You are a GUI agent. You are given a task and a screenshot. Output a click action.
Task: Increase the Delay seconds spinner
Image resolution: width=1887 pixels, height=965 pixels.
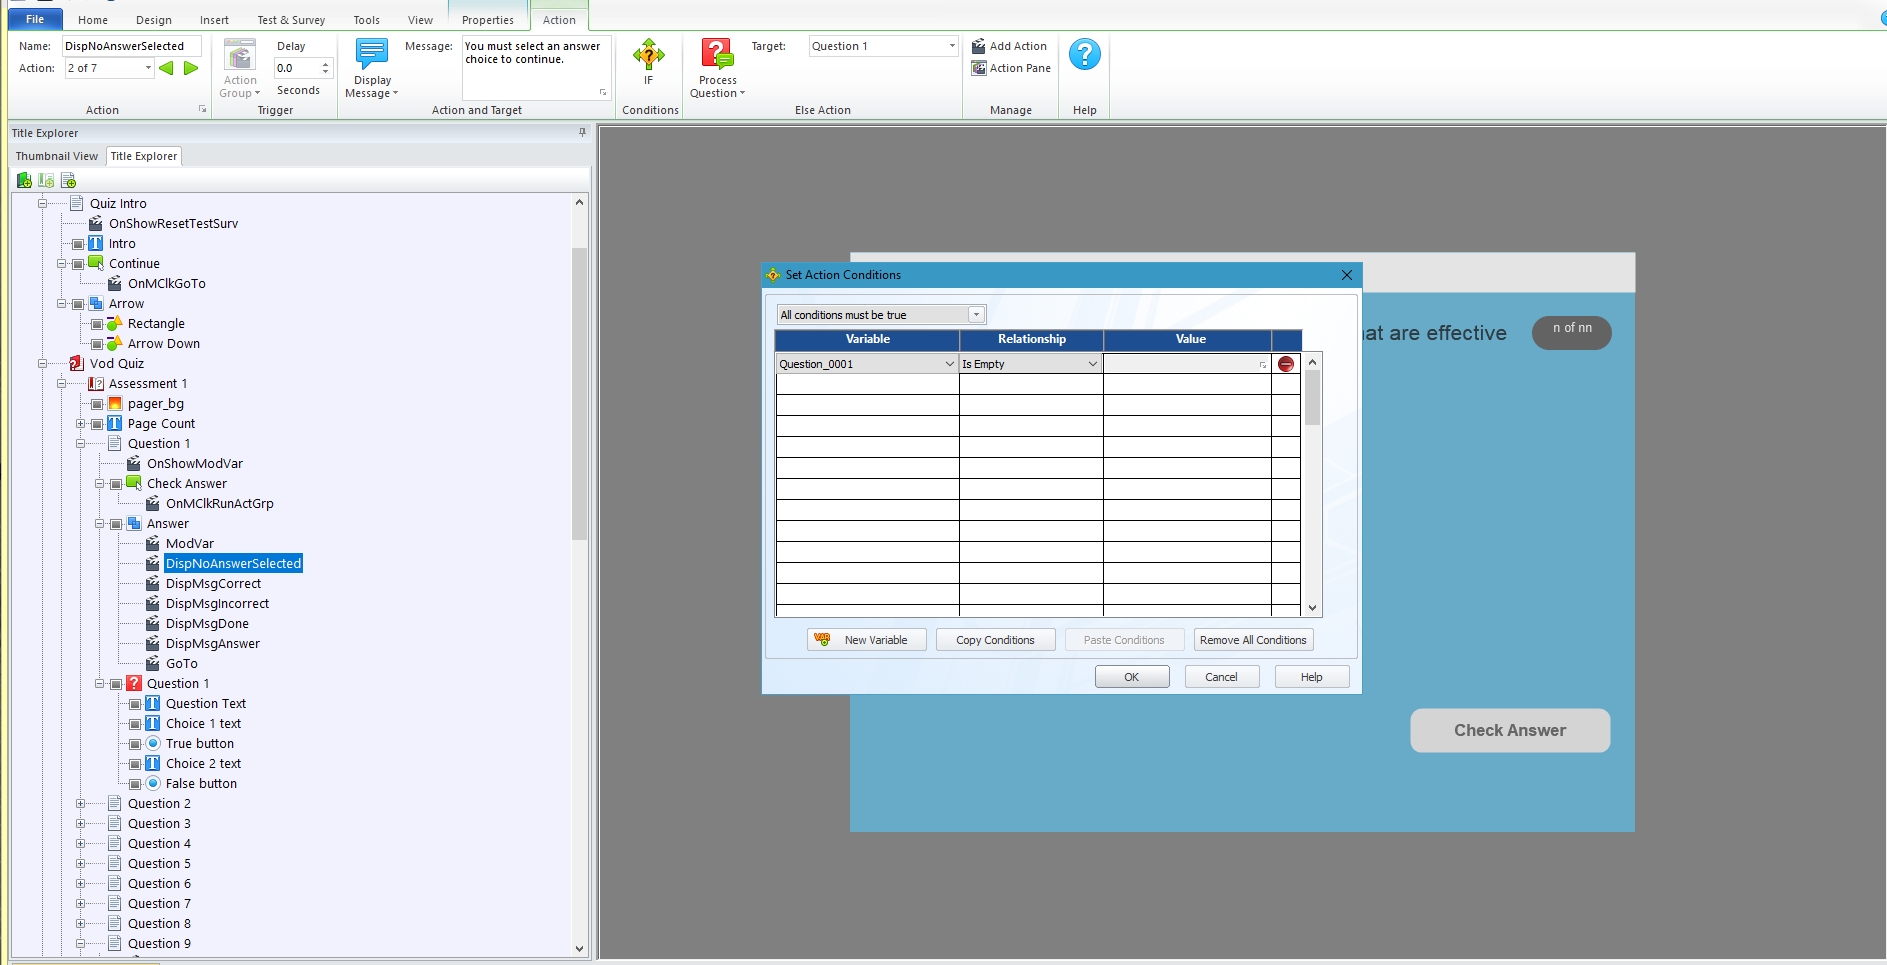pos(325,64)
